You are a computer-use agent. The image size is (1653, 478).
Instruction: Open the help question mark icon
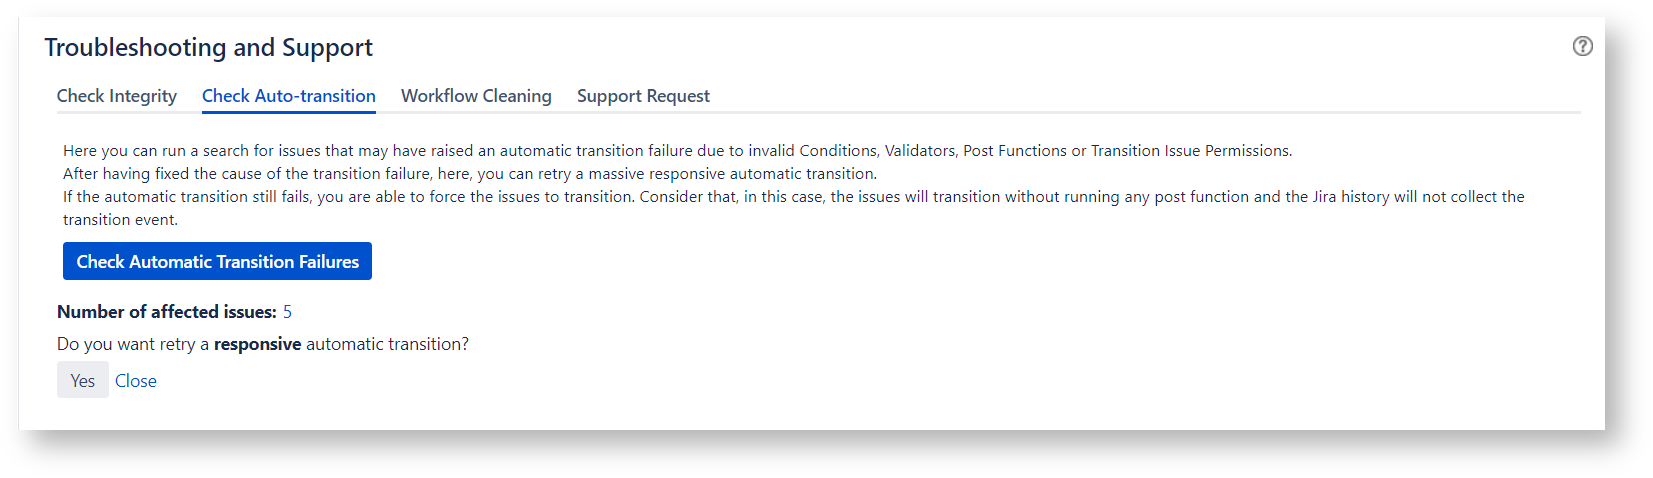tap(1582, 46)
